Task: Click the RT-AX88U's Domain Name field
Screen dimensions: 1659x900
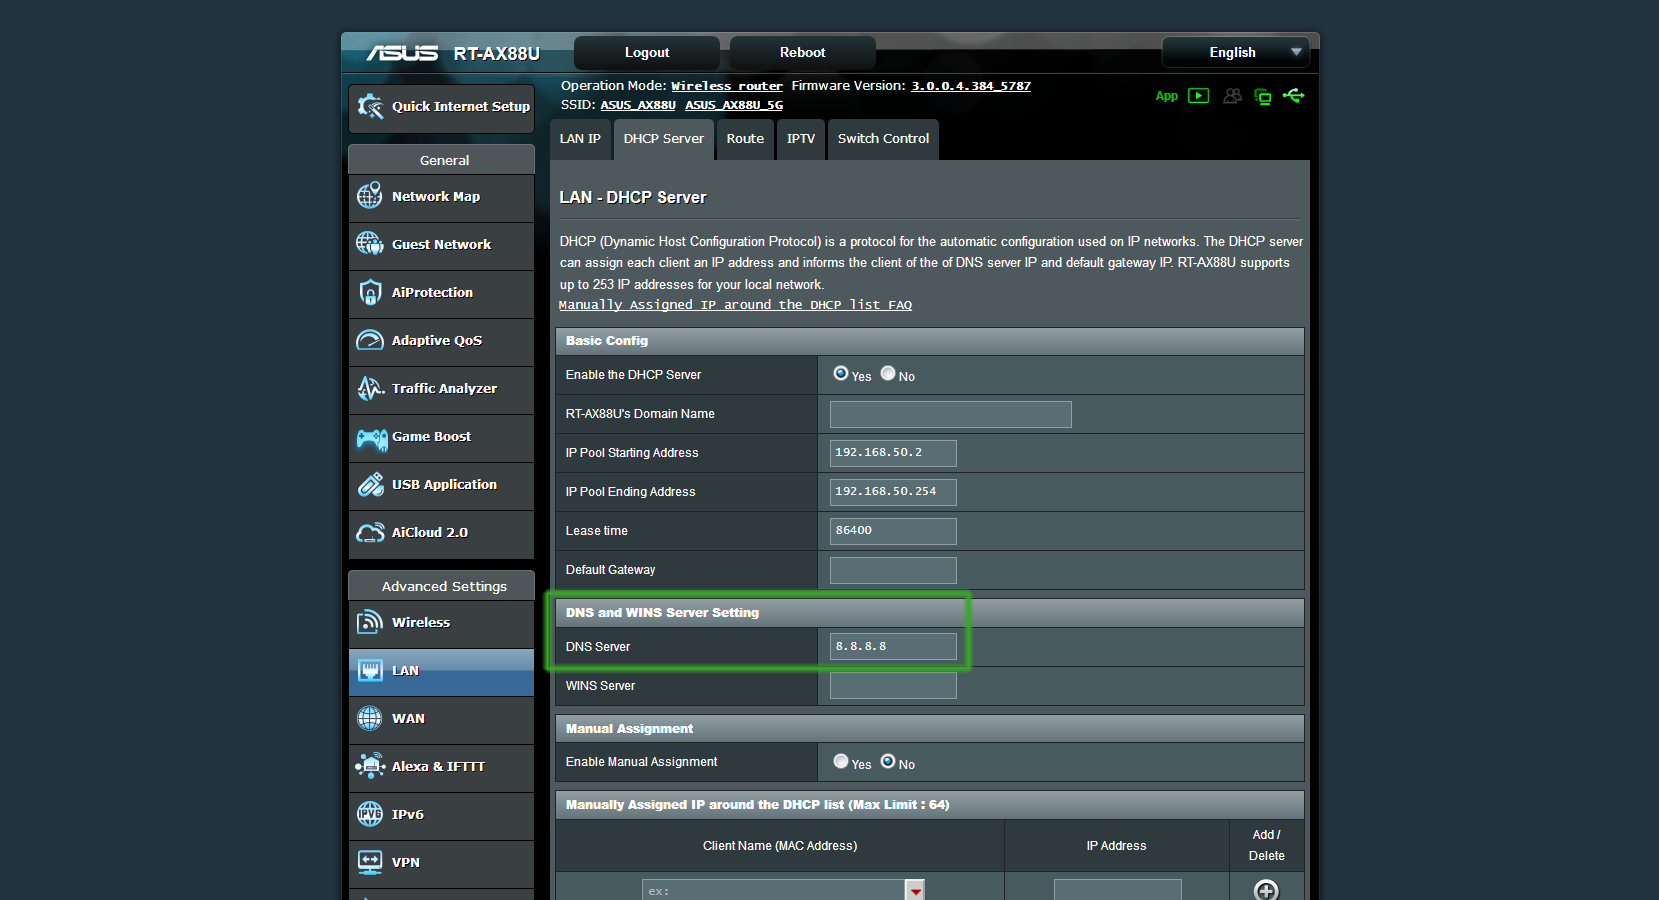Action: point(951,414)
